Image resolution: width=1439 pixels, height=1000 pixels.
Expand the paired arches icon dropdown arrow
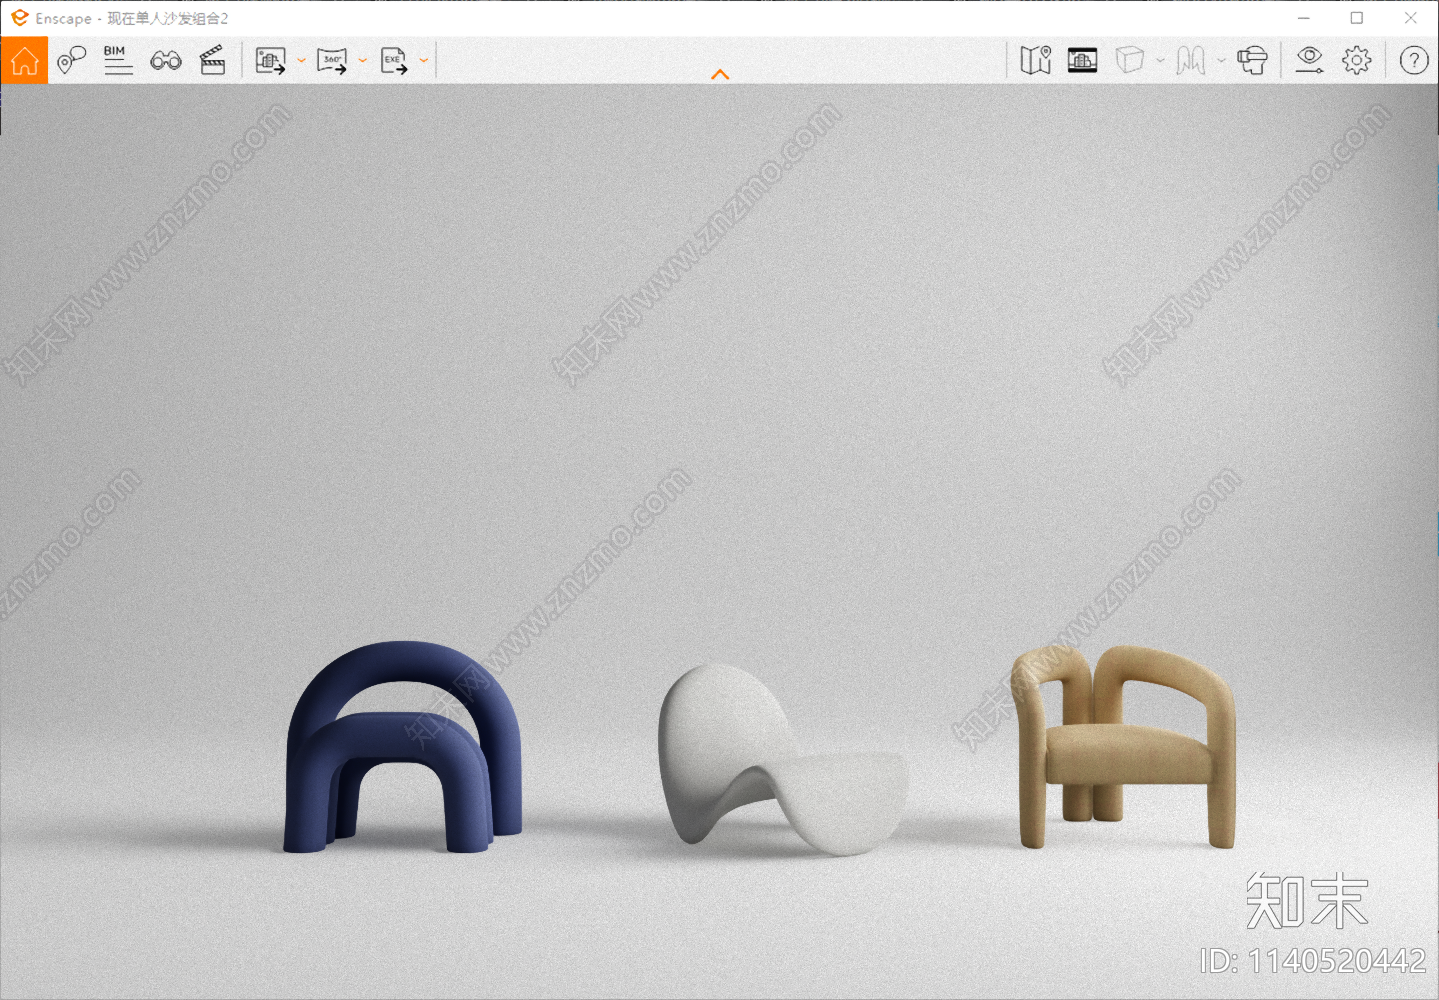[1221, 61]
